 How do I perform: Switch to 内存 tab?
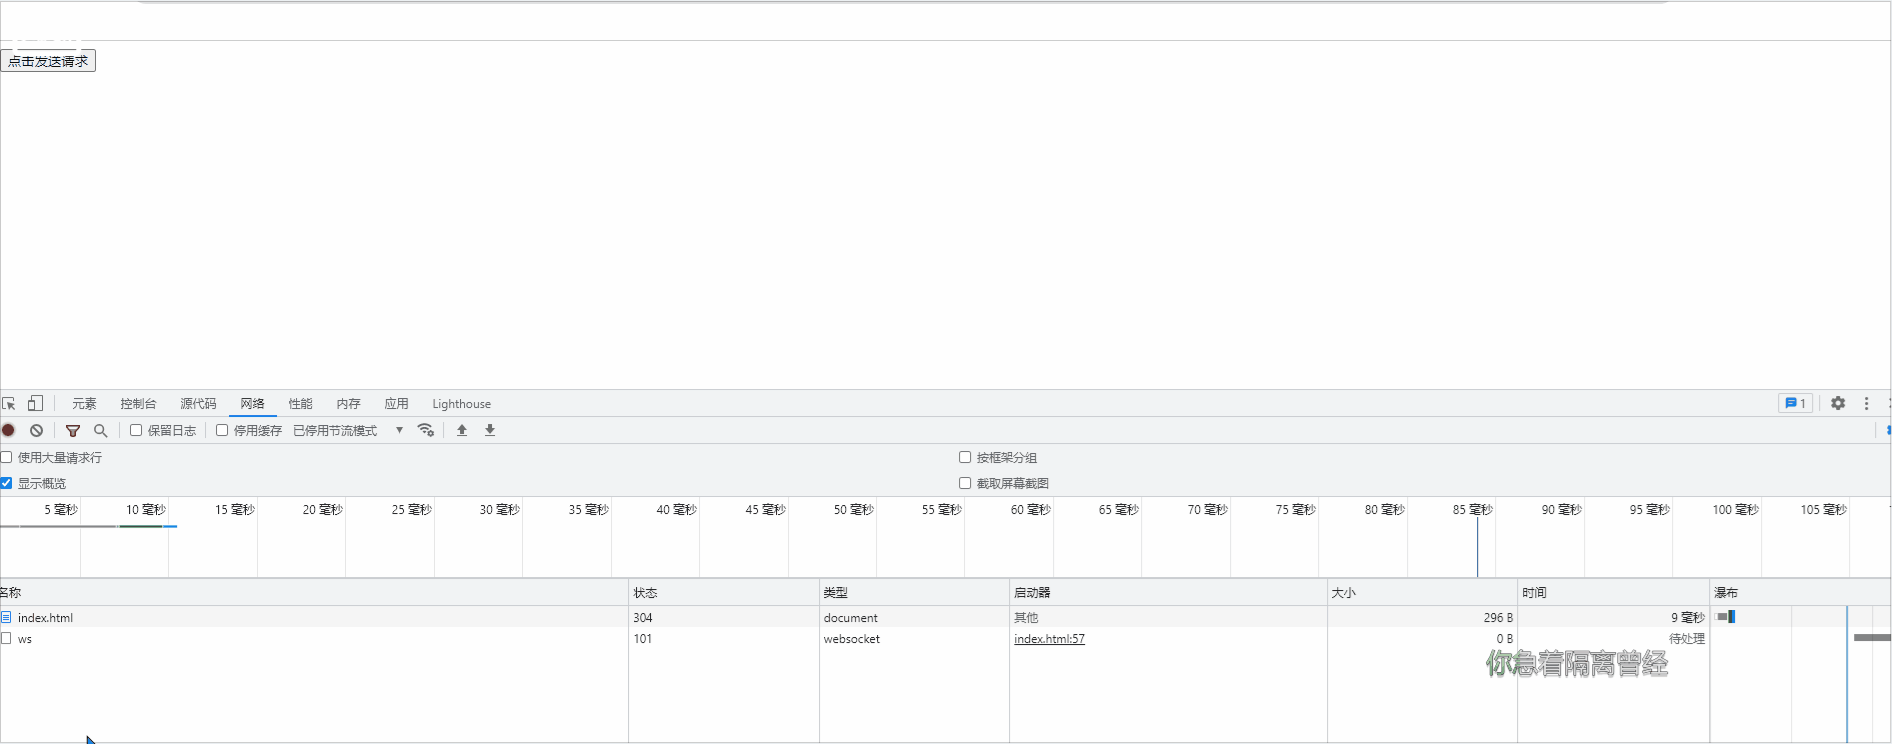(x=348, y=404)
